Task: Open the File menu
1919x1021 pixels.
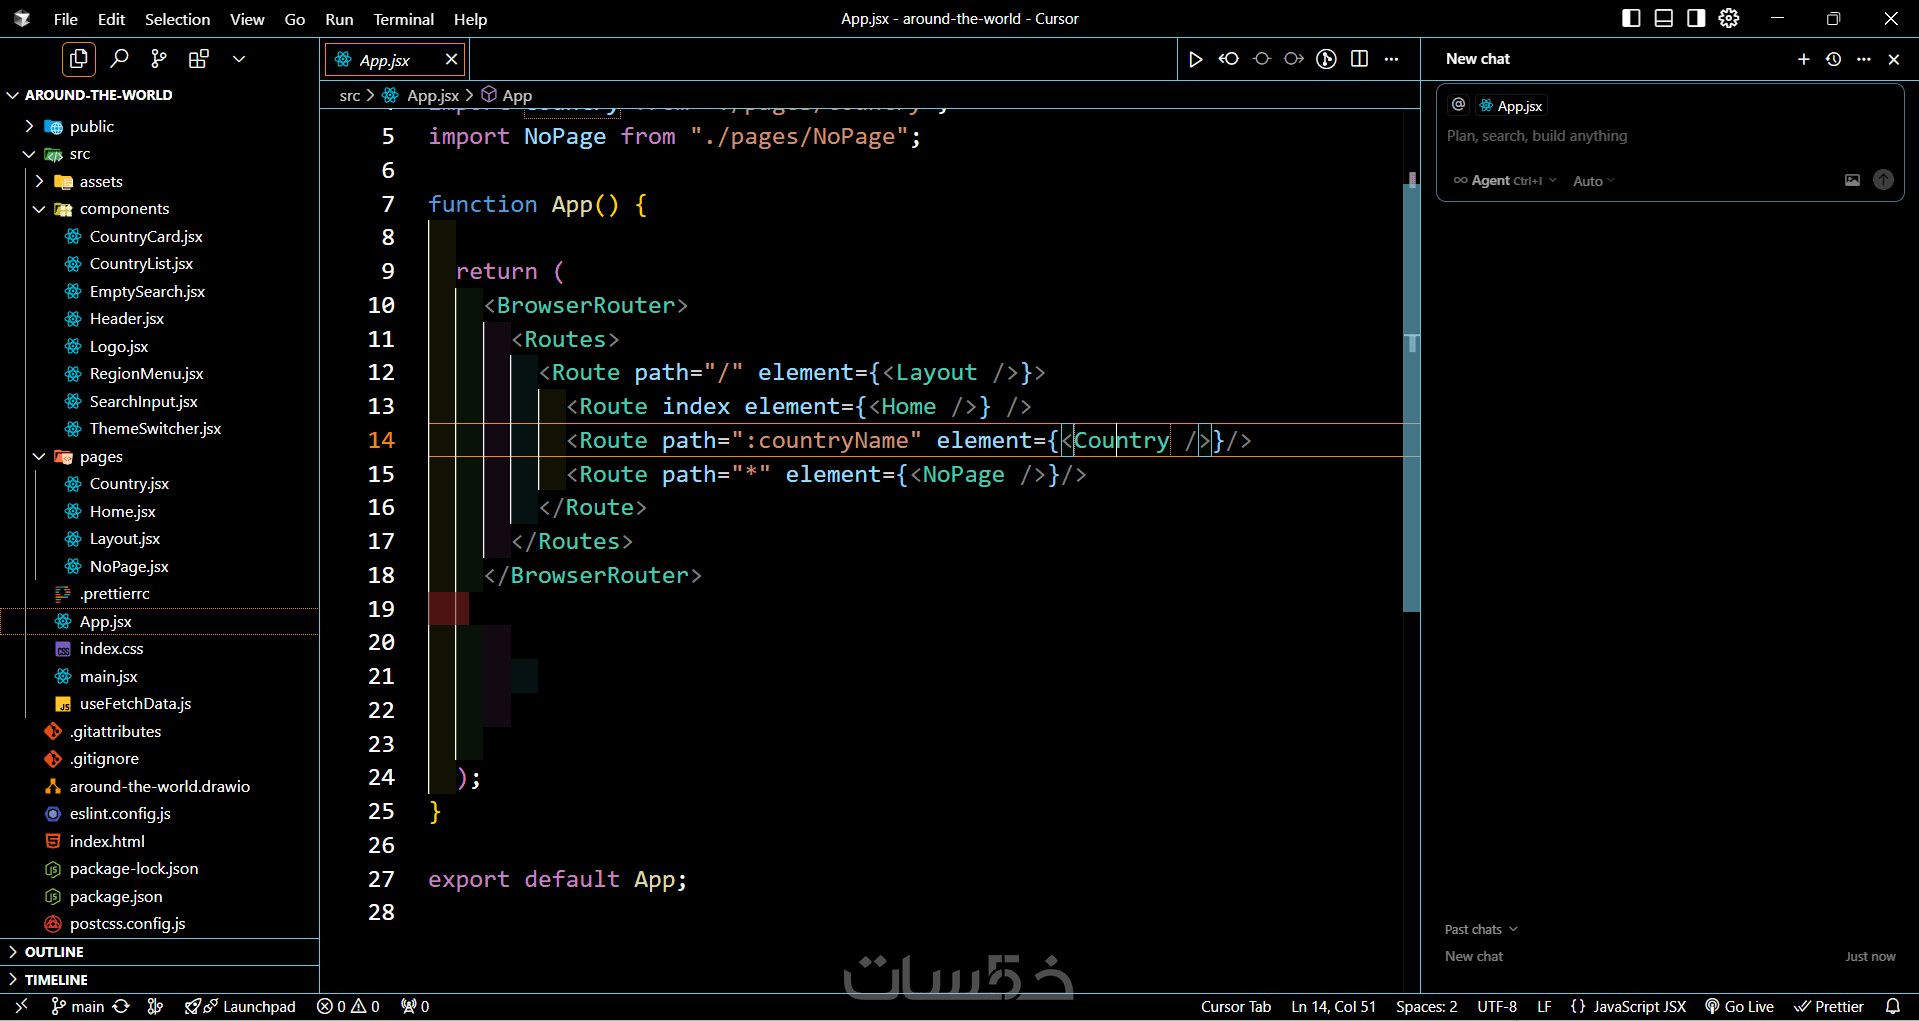Action: tap(66, 19)
